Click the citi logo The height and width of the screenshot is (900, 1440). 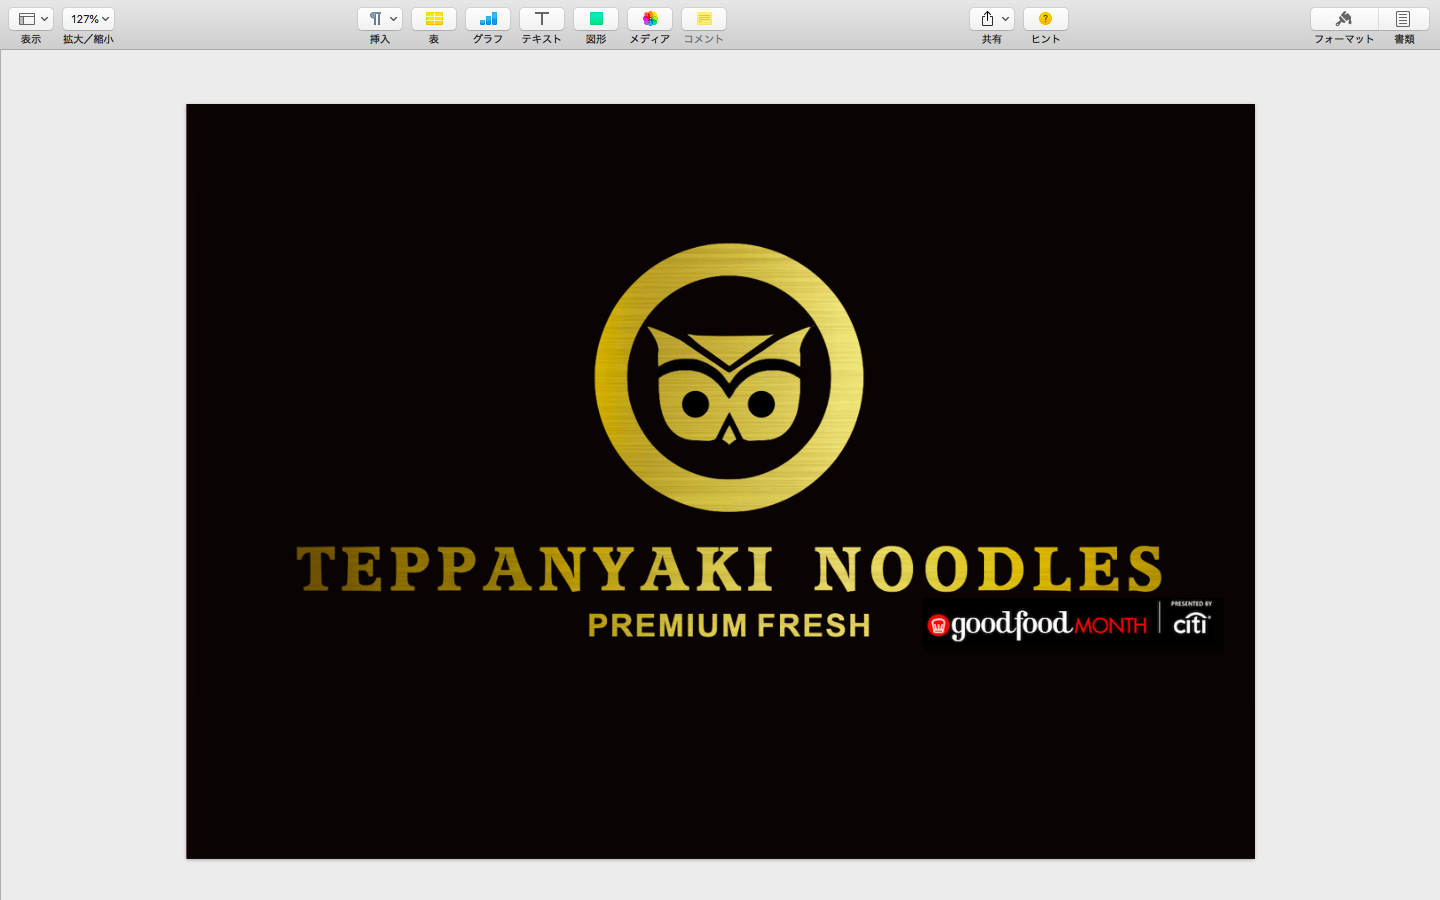coord(1191,624)
